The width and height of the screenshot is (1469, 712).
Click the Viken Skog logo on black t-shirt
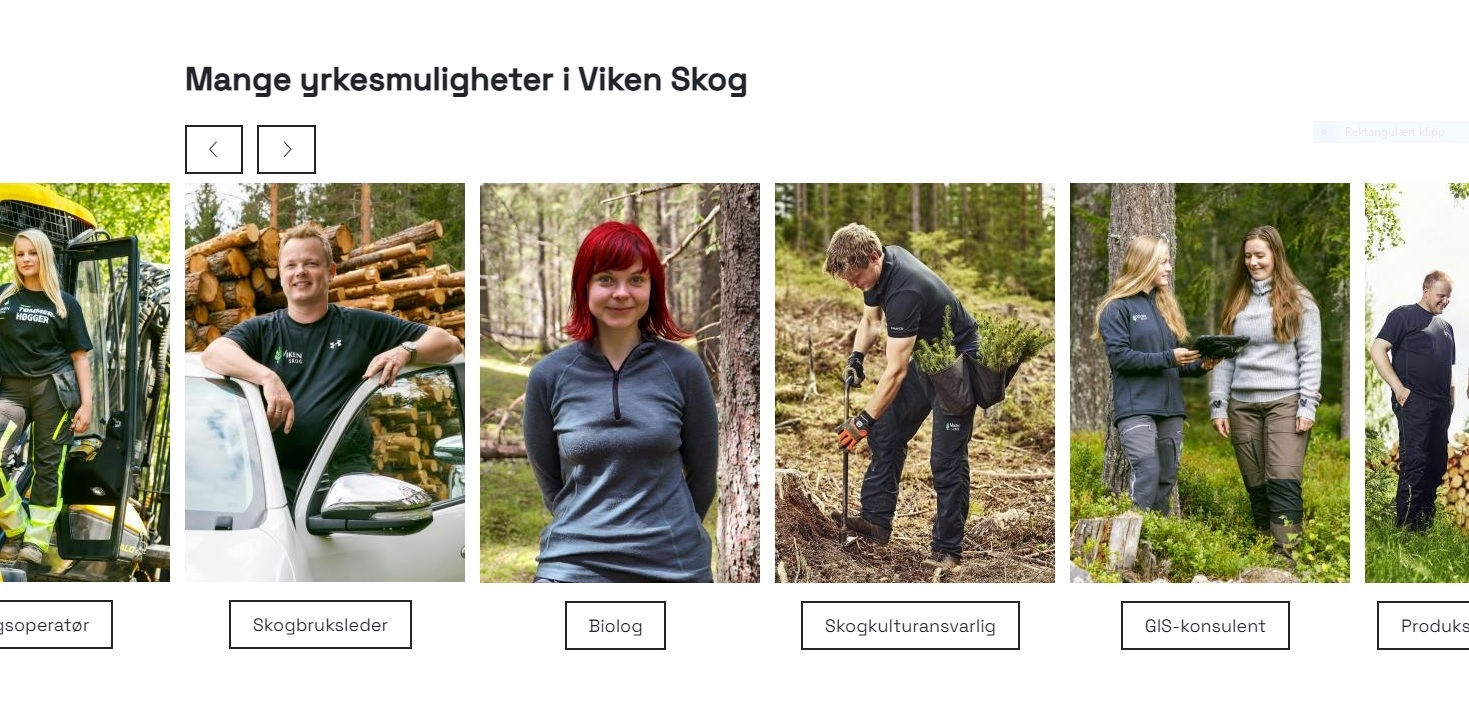pyautogui.click(x=289, y=356)
